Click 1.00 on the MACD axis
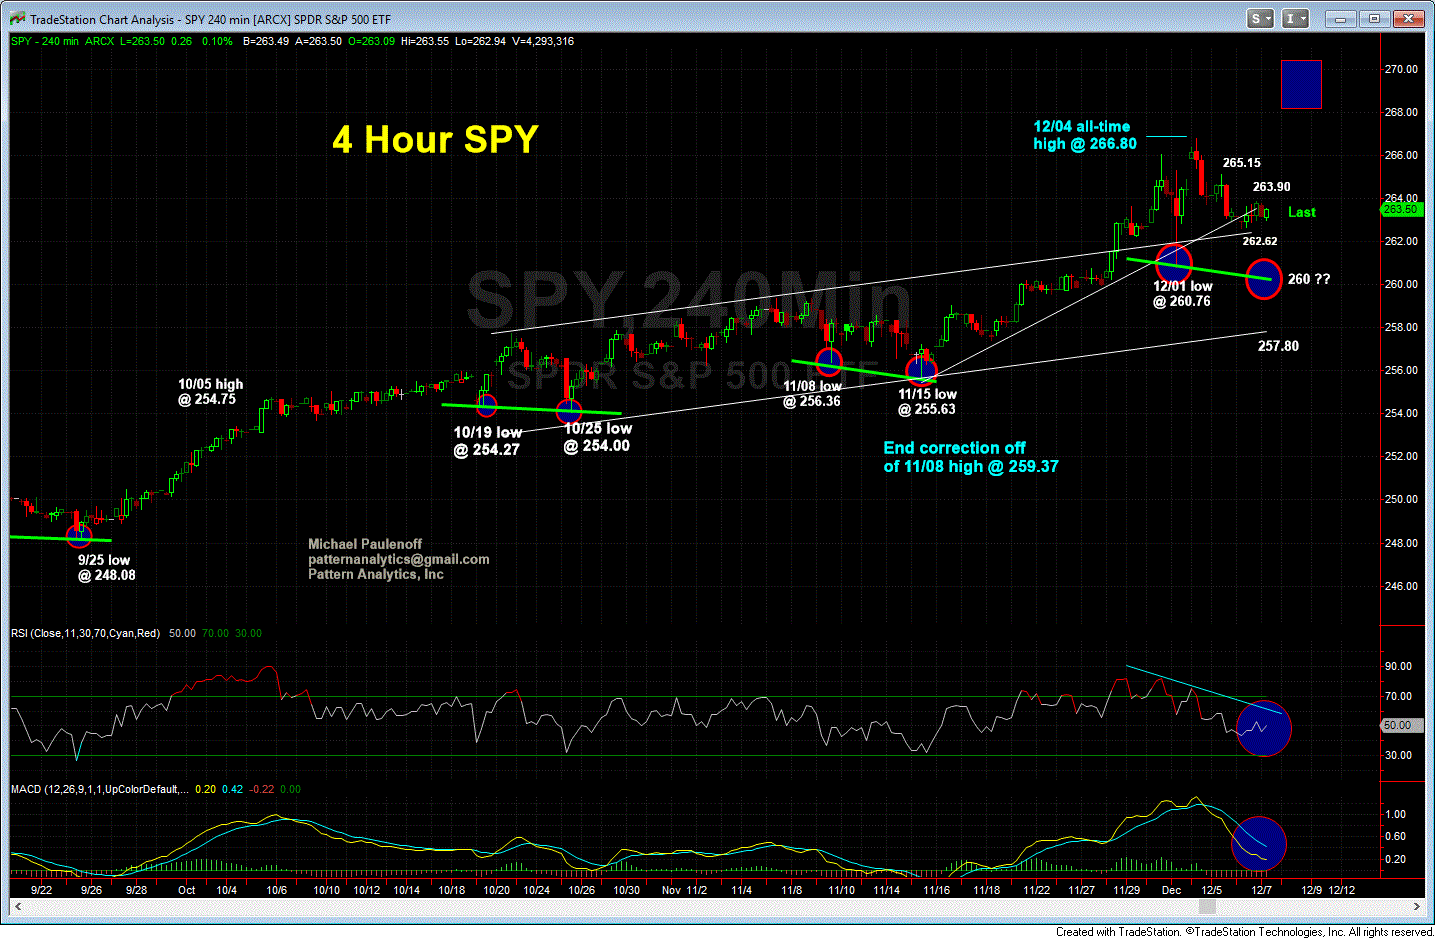Screen dimensions: 1435x938 tap(1396, 814)
